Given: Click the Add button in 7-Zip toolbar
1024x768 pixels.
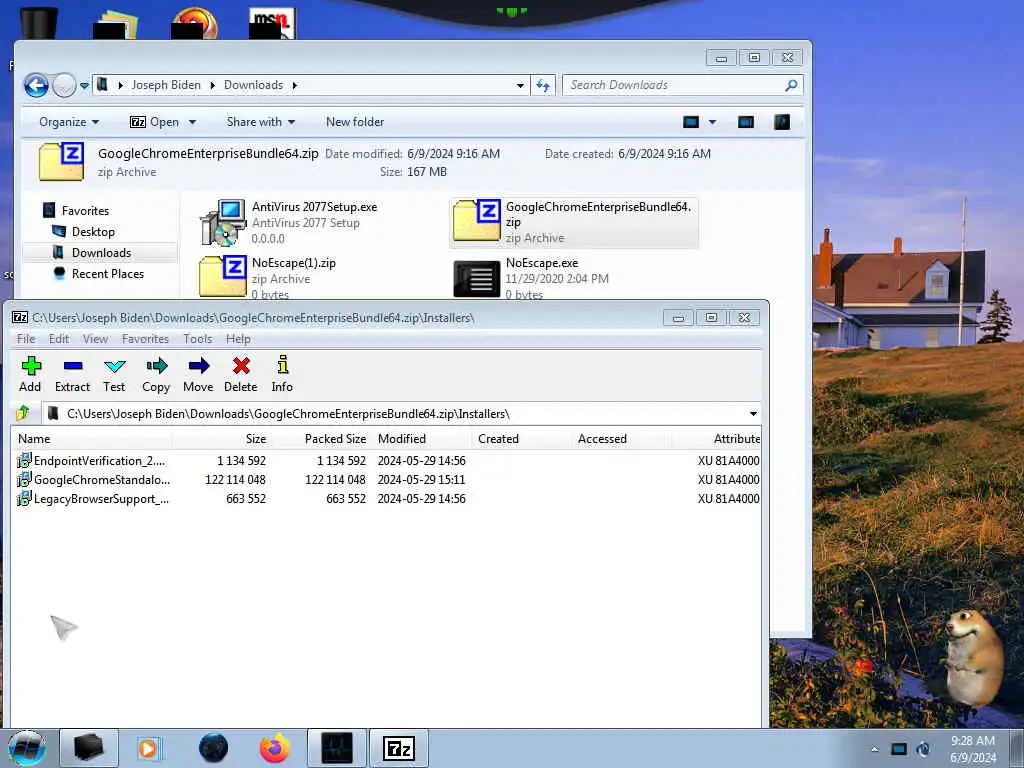Looking at the screenshot, I should [x=30, y=374].
